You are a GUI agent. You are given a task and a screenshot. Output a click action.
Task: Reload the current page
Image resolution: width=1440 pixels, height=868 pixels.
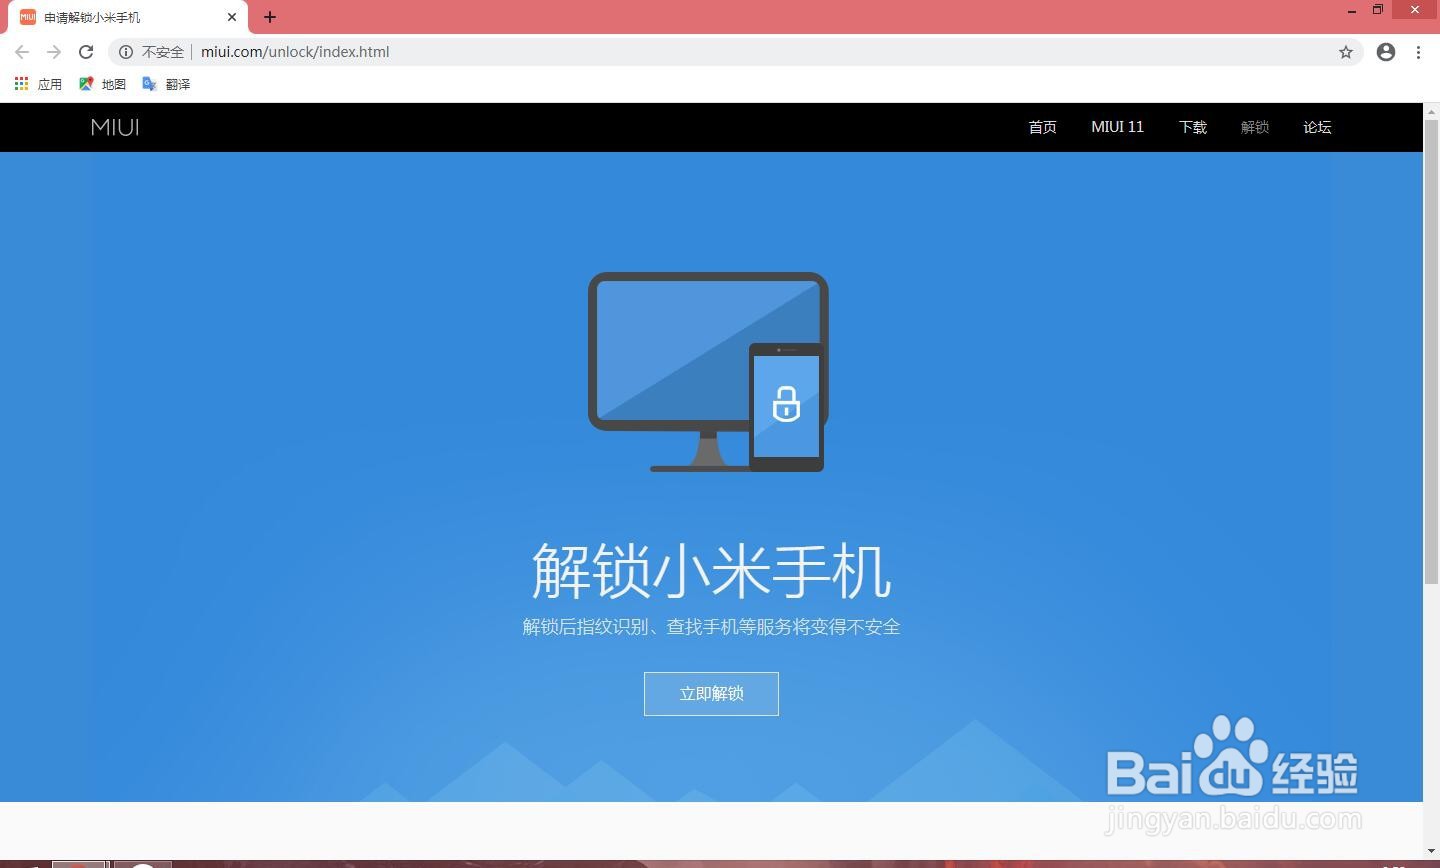(85, 52)
